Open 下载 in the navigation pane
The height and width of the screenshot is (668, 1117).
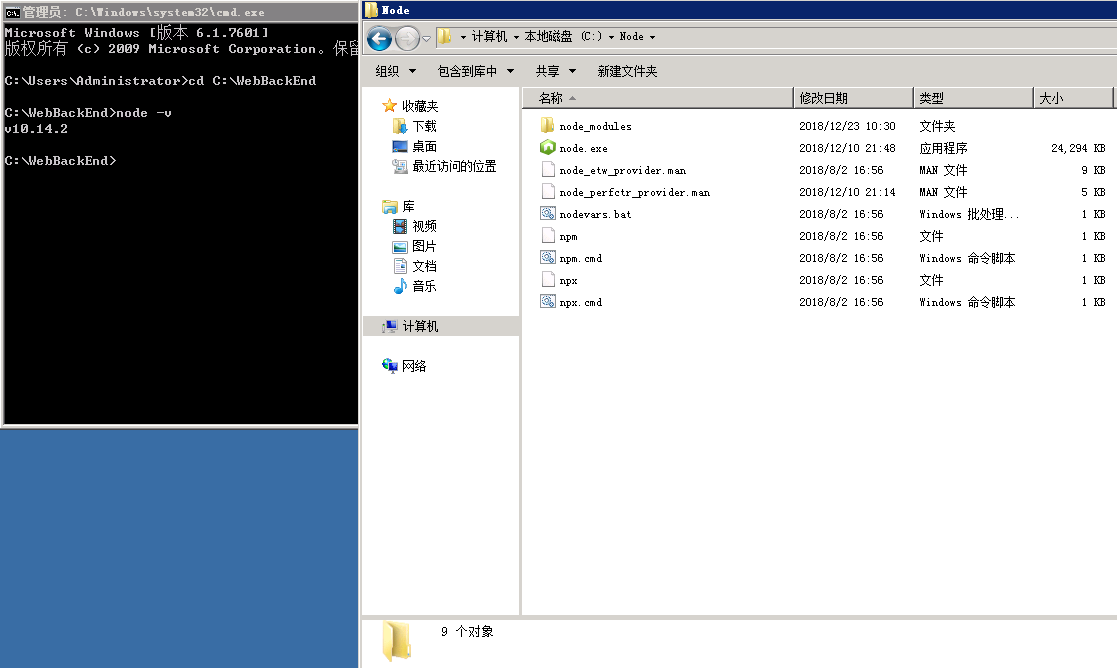pyautogui.click(x=425, y=126)
